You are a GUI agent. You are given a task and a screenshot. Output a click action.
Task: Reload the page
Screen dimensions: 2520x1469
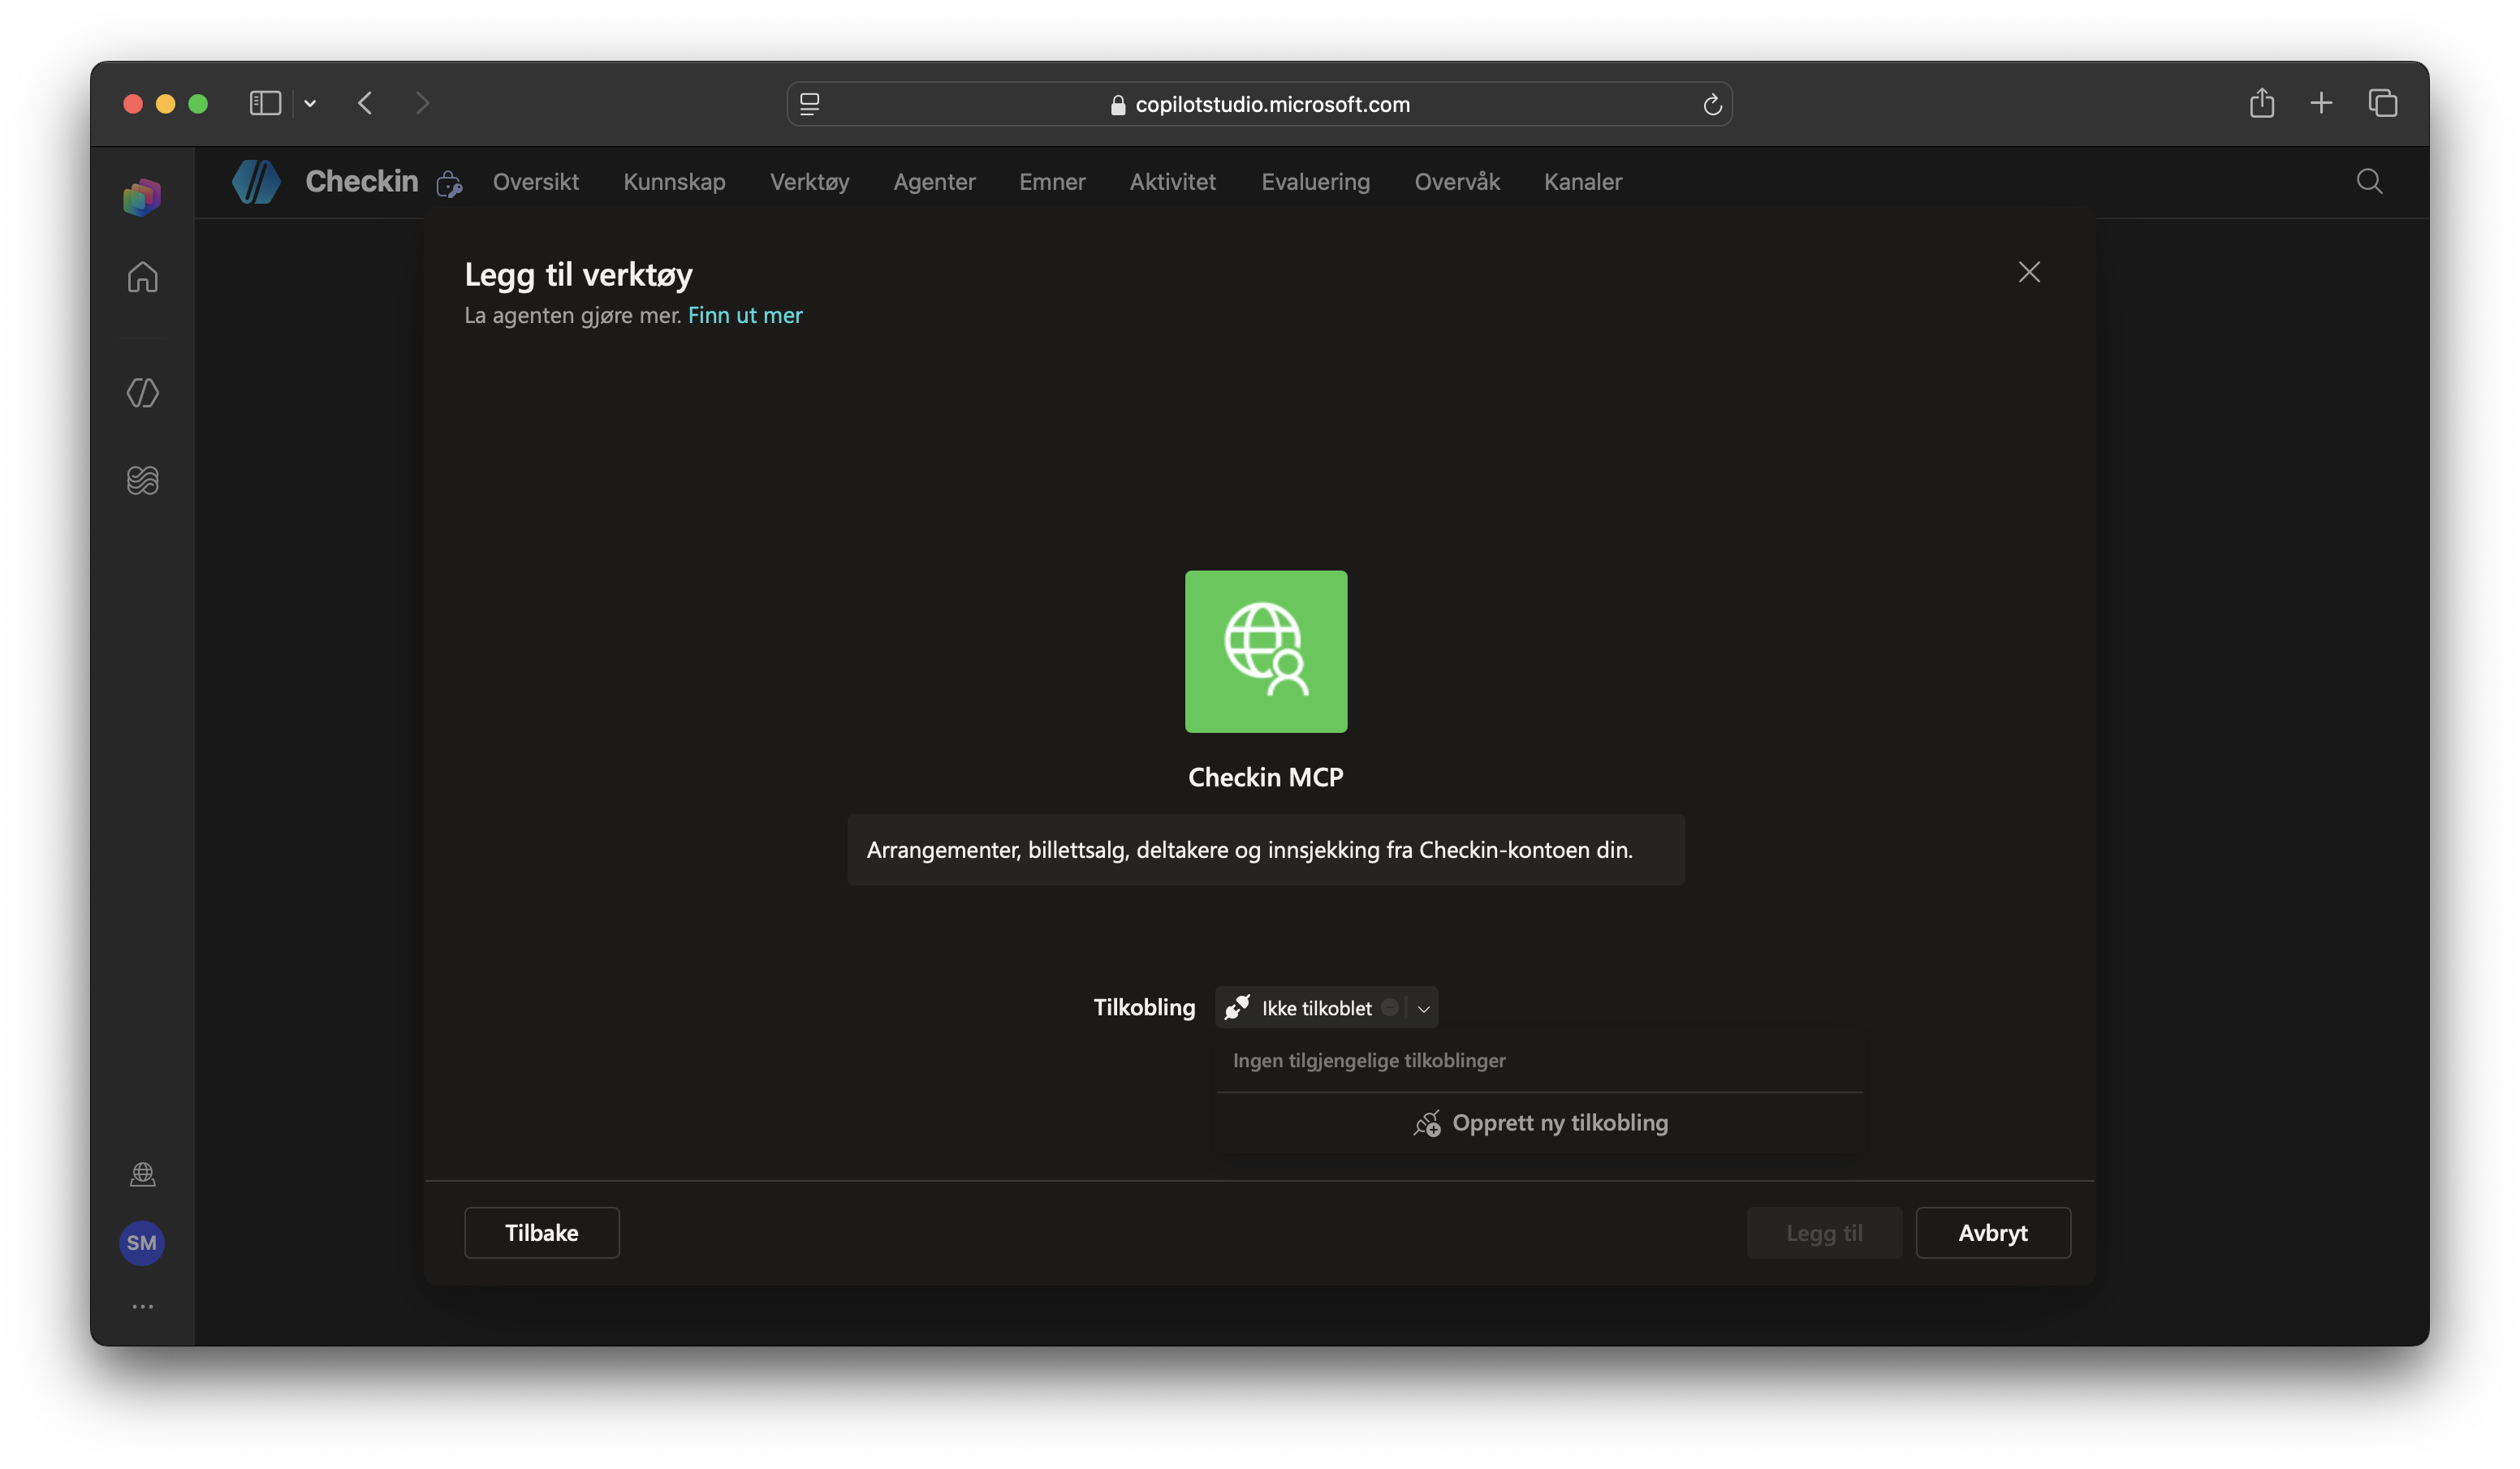[1712, 104]
